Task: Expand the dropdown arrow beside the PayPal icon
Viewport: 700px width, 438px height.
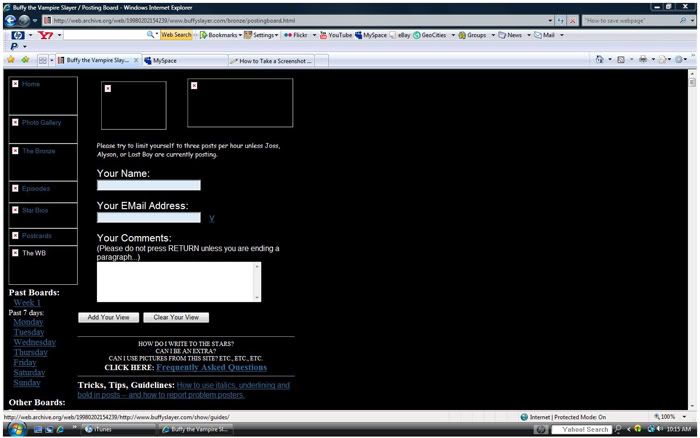Action: click(25, 46)
